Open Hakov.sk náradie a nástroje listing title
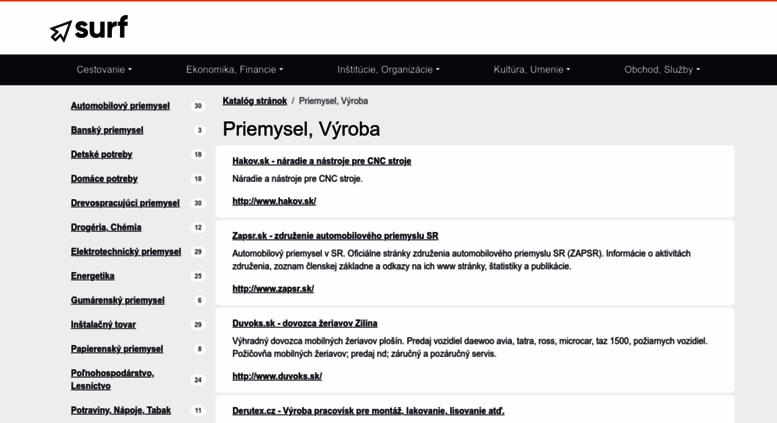This screenshot has width=777, height=423. (x=322, y=161)
